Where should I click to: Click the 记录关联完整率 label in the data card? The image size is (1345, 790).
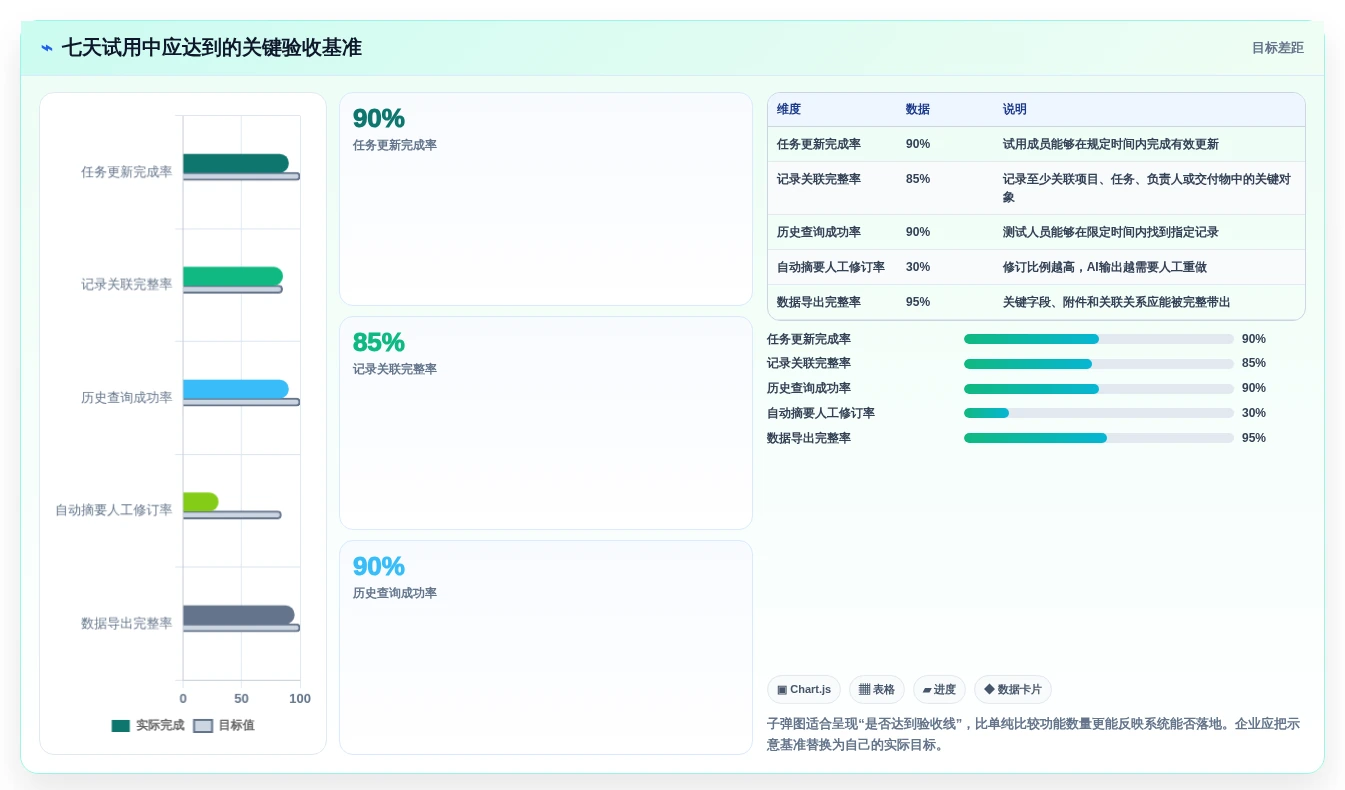pyautogui.click(x=395, y=369)
